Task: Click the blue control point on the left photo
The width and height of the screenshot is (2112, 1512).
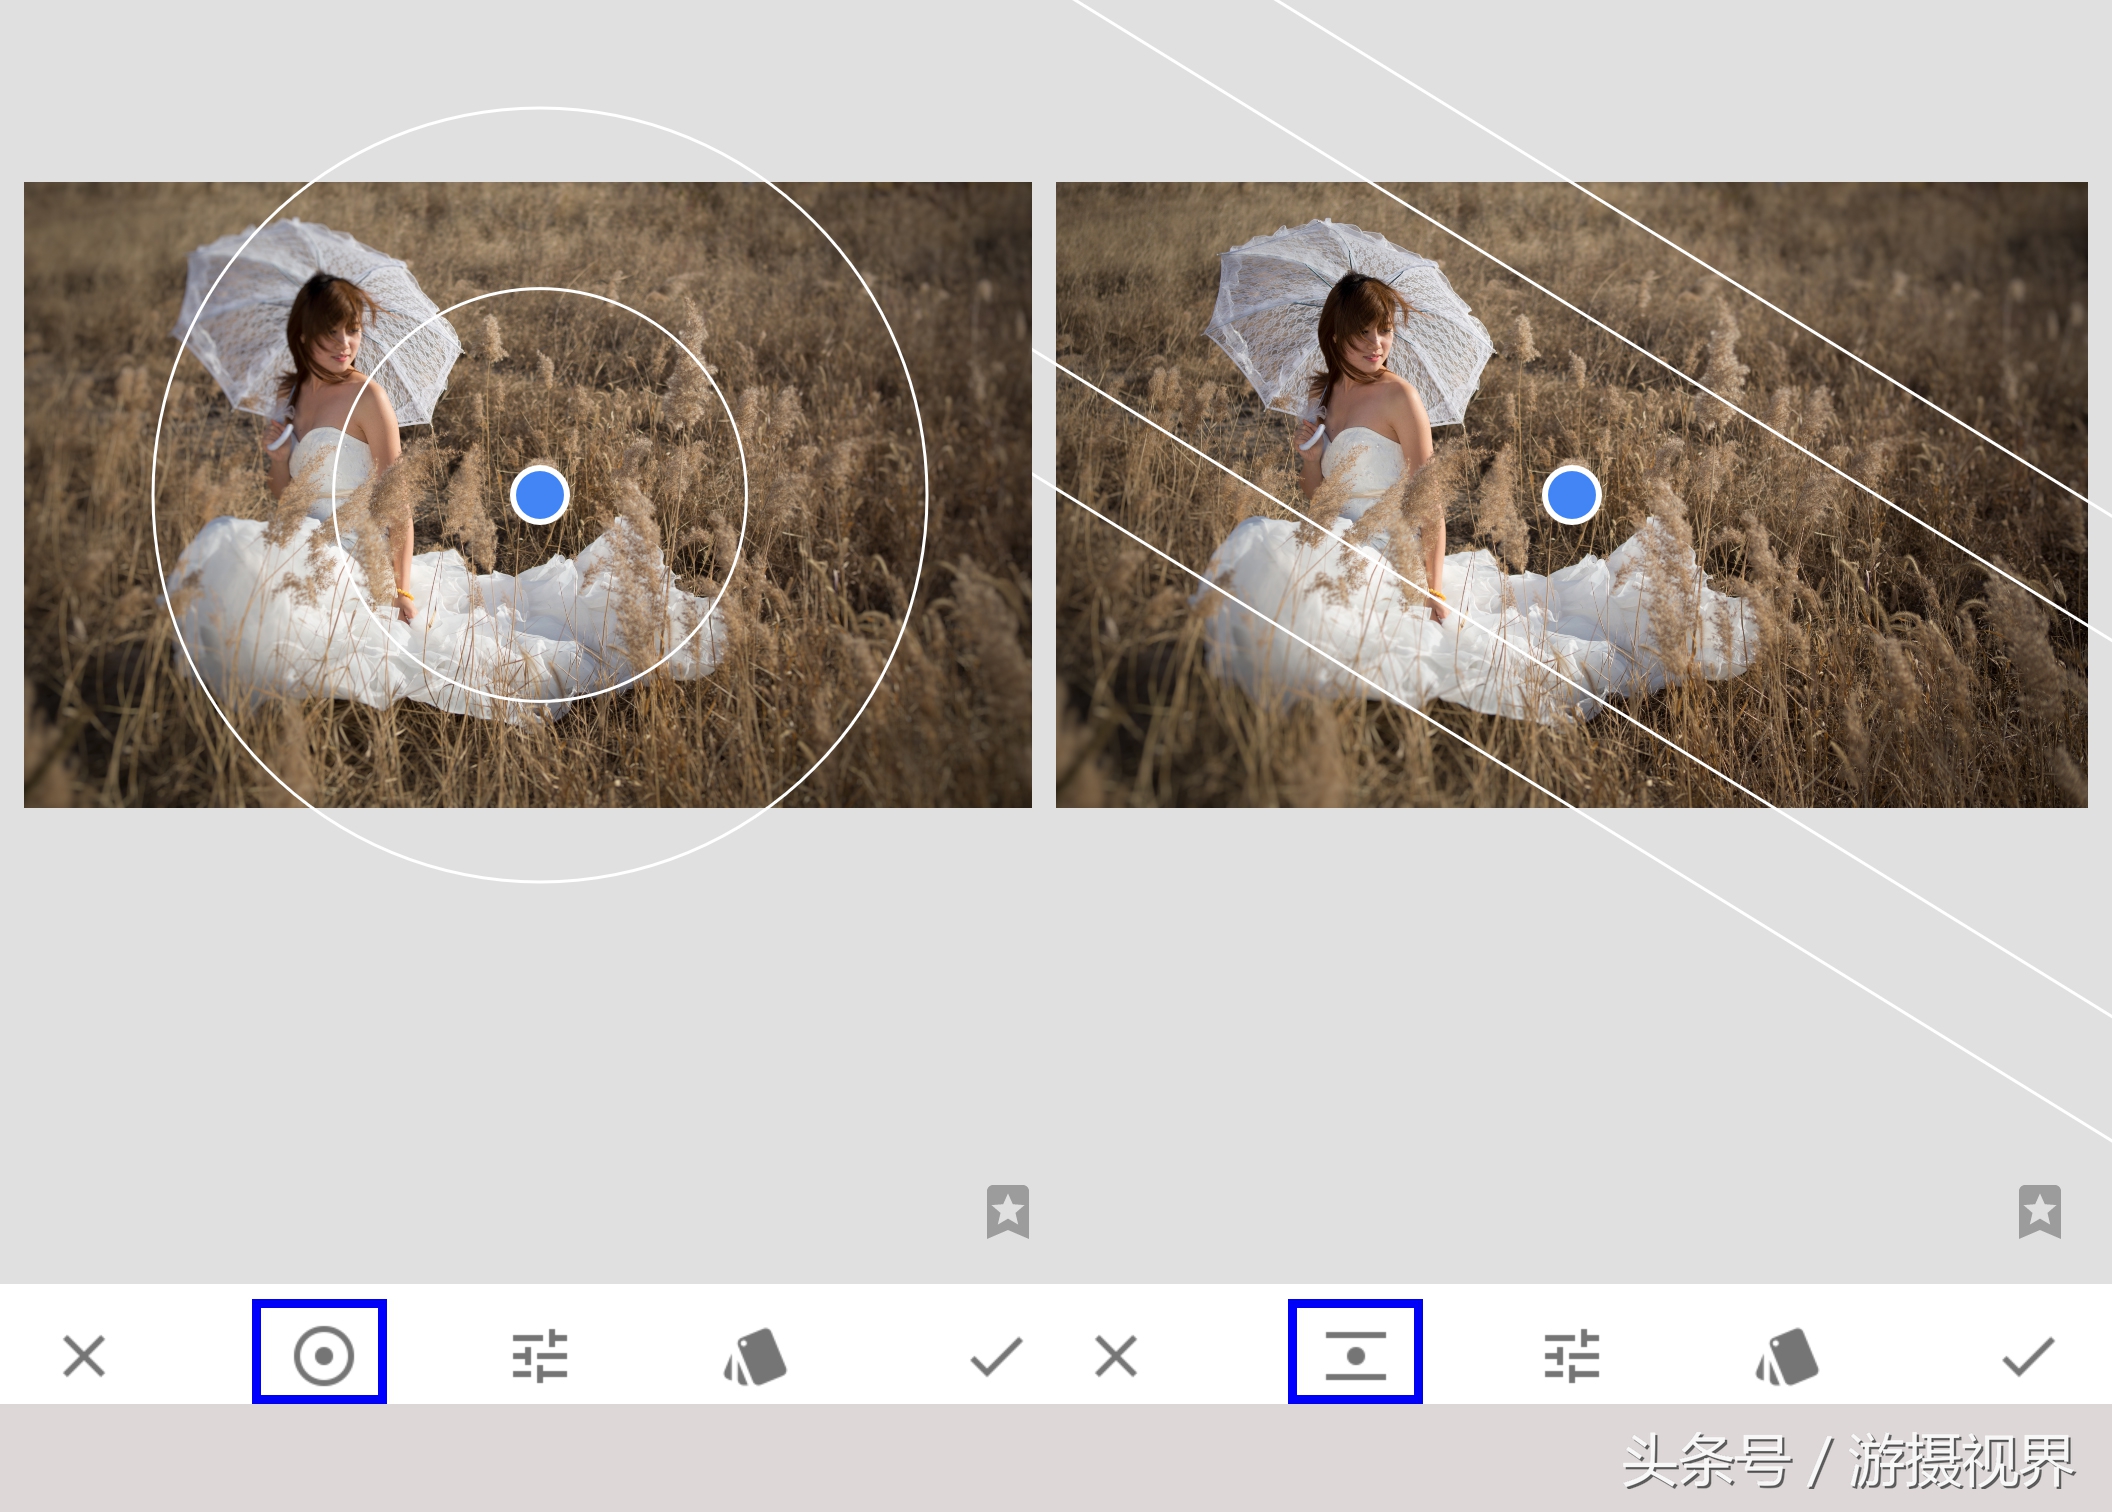Action: 539,494
